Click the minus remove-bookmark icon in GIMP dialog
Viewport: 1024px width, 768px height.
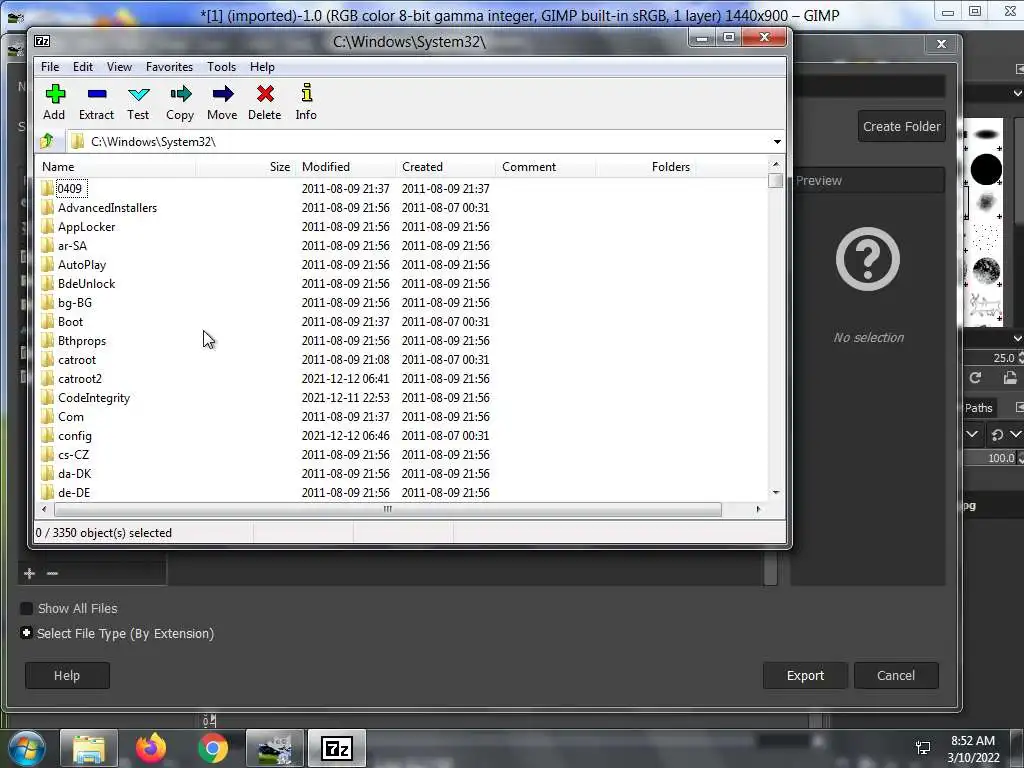click(x=53, y=573)
